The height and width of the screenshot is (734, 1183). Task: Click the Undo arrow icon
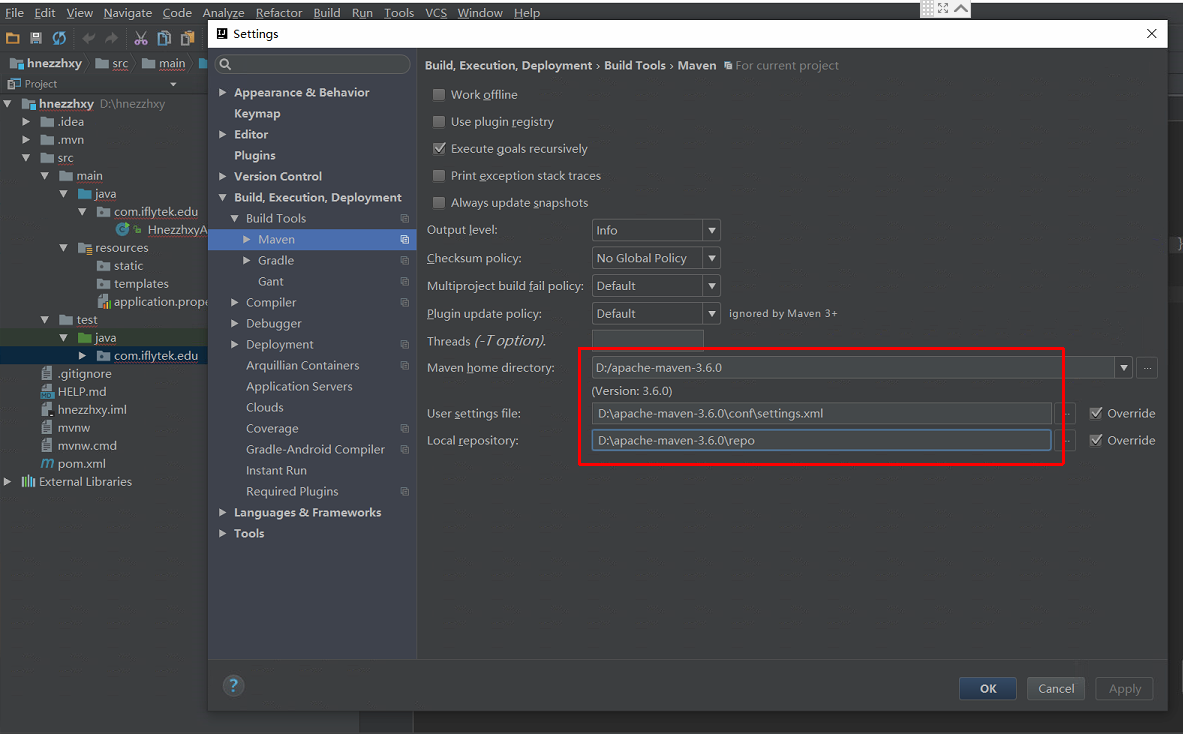[88, 38]
